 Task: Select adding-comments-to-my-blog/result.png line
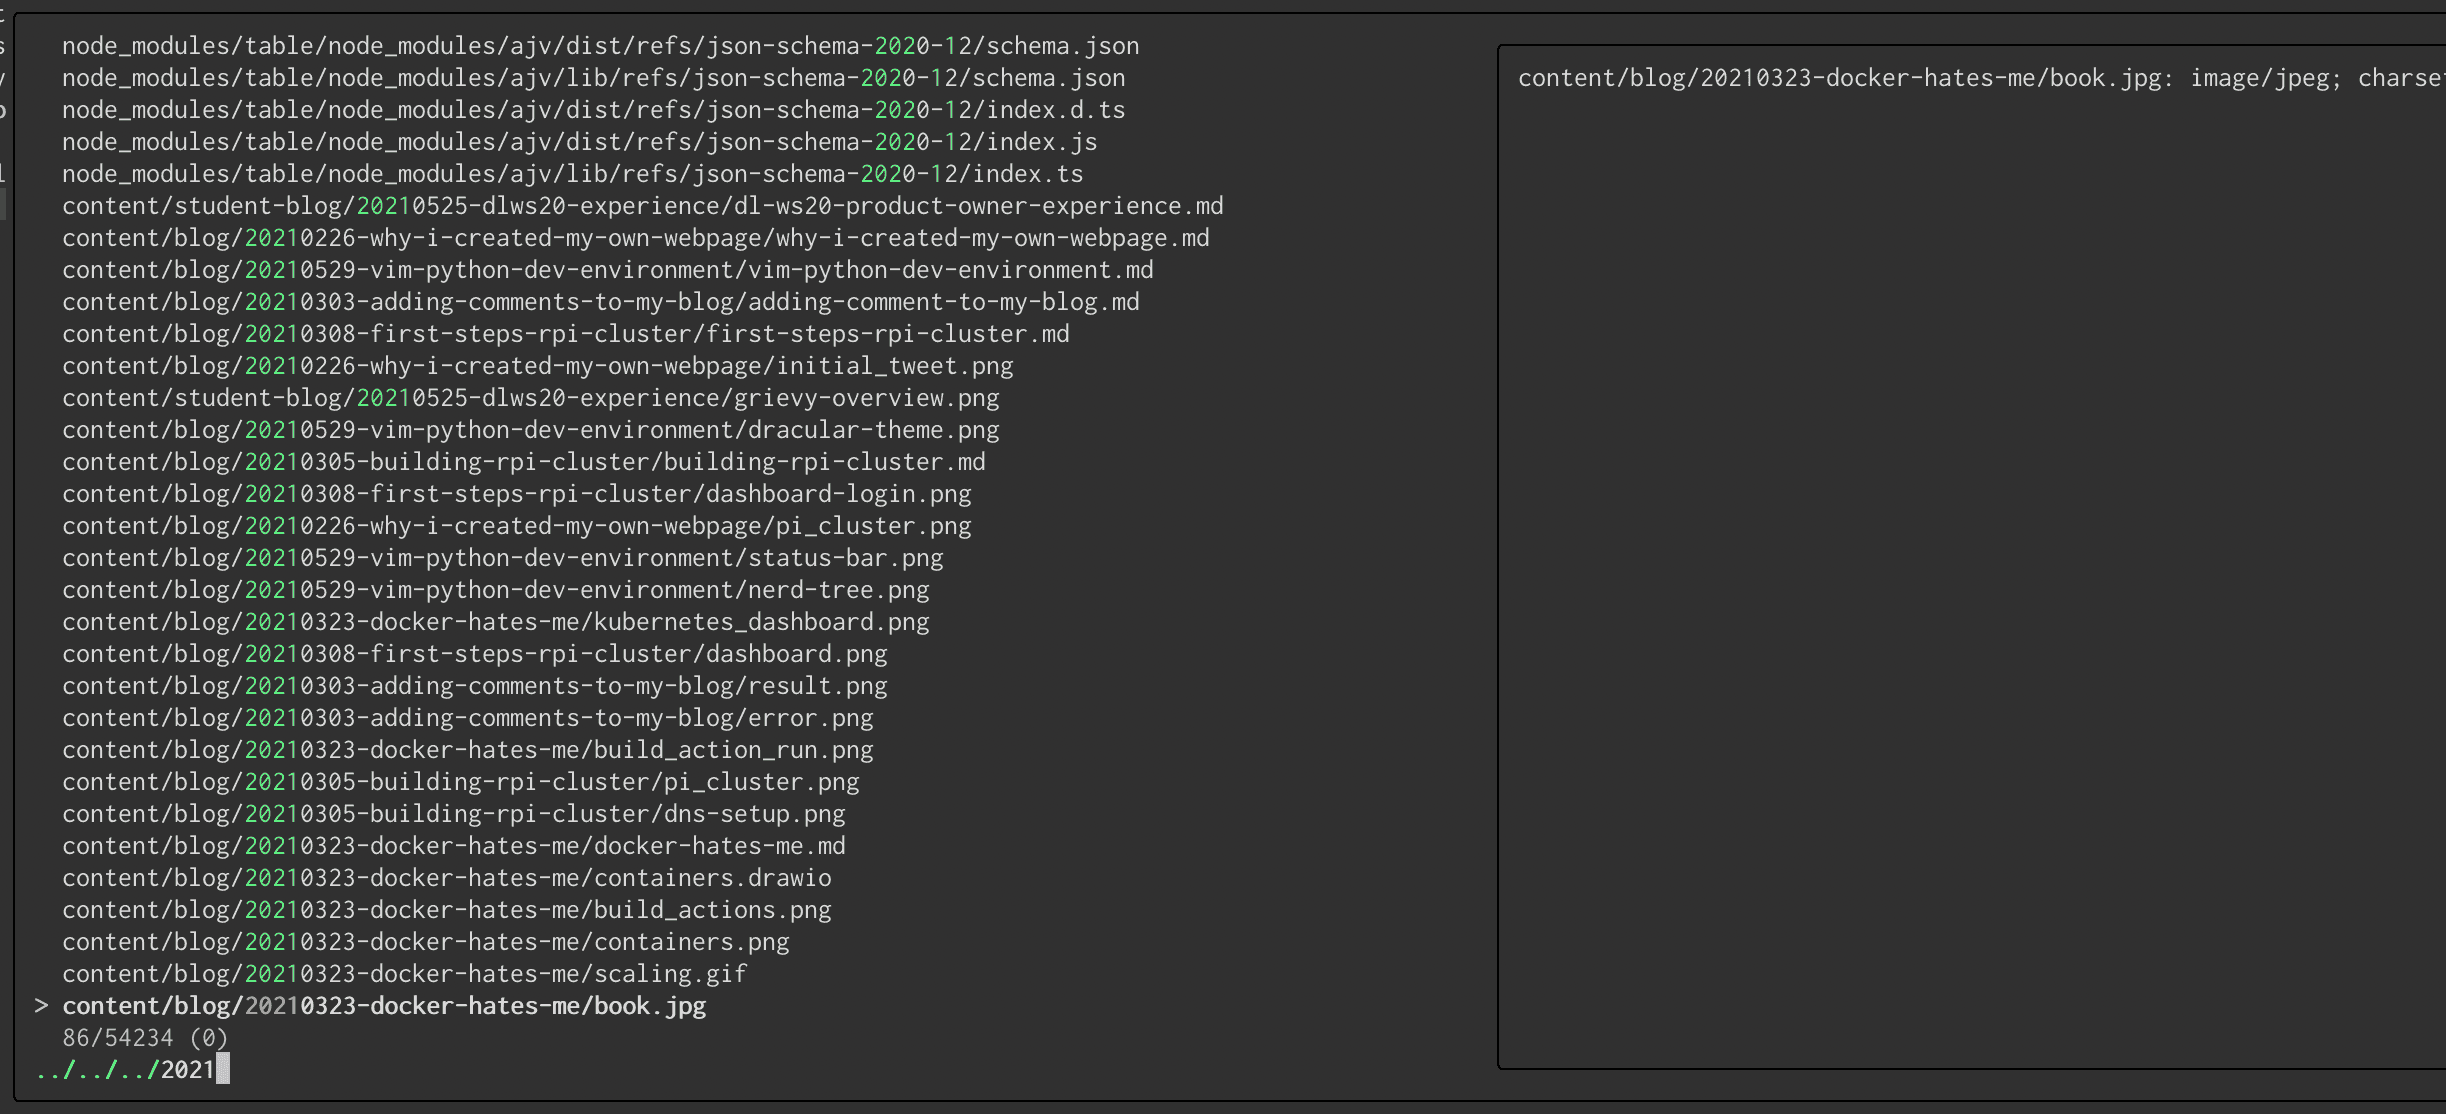click(x=474, y=686)
